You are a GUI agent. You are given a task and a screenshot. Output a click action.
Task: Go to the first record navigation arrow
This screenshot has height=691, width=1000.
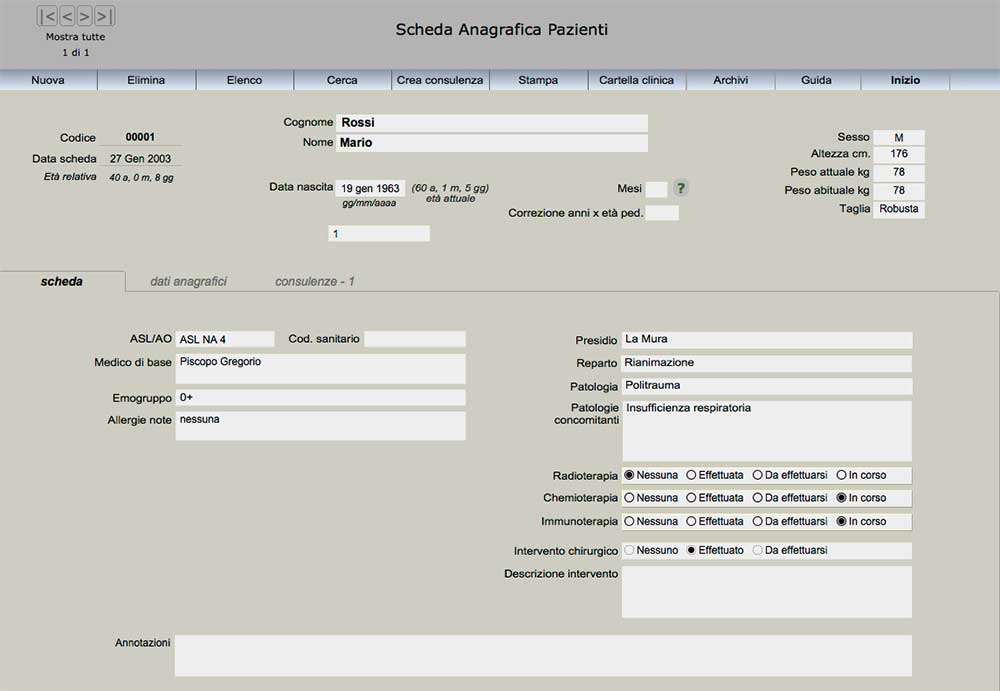pos(47,17)
